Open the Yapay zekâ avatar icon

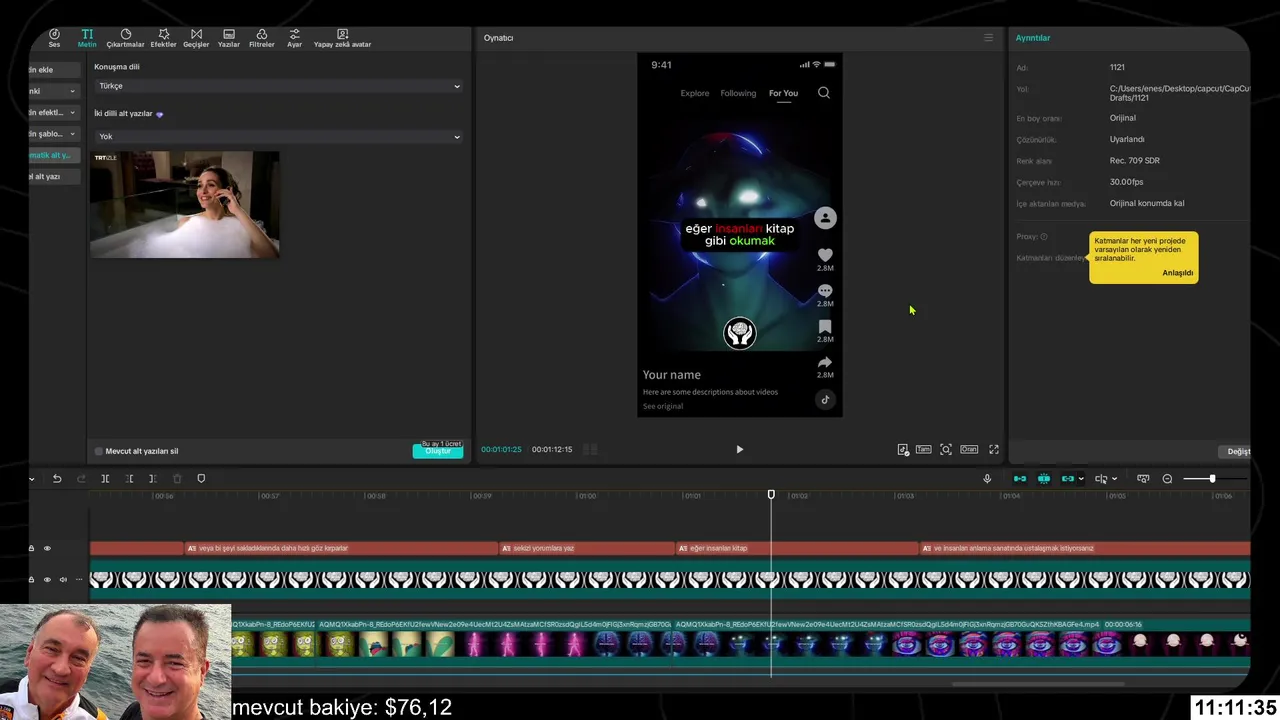click(342, 38)
